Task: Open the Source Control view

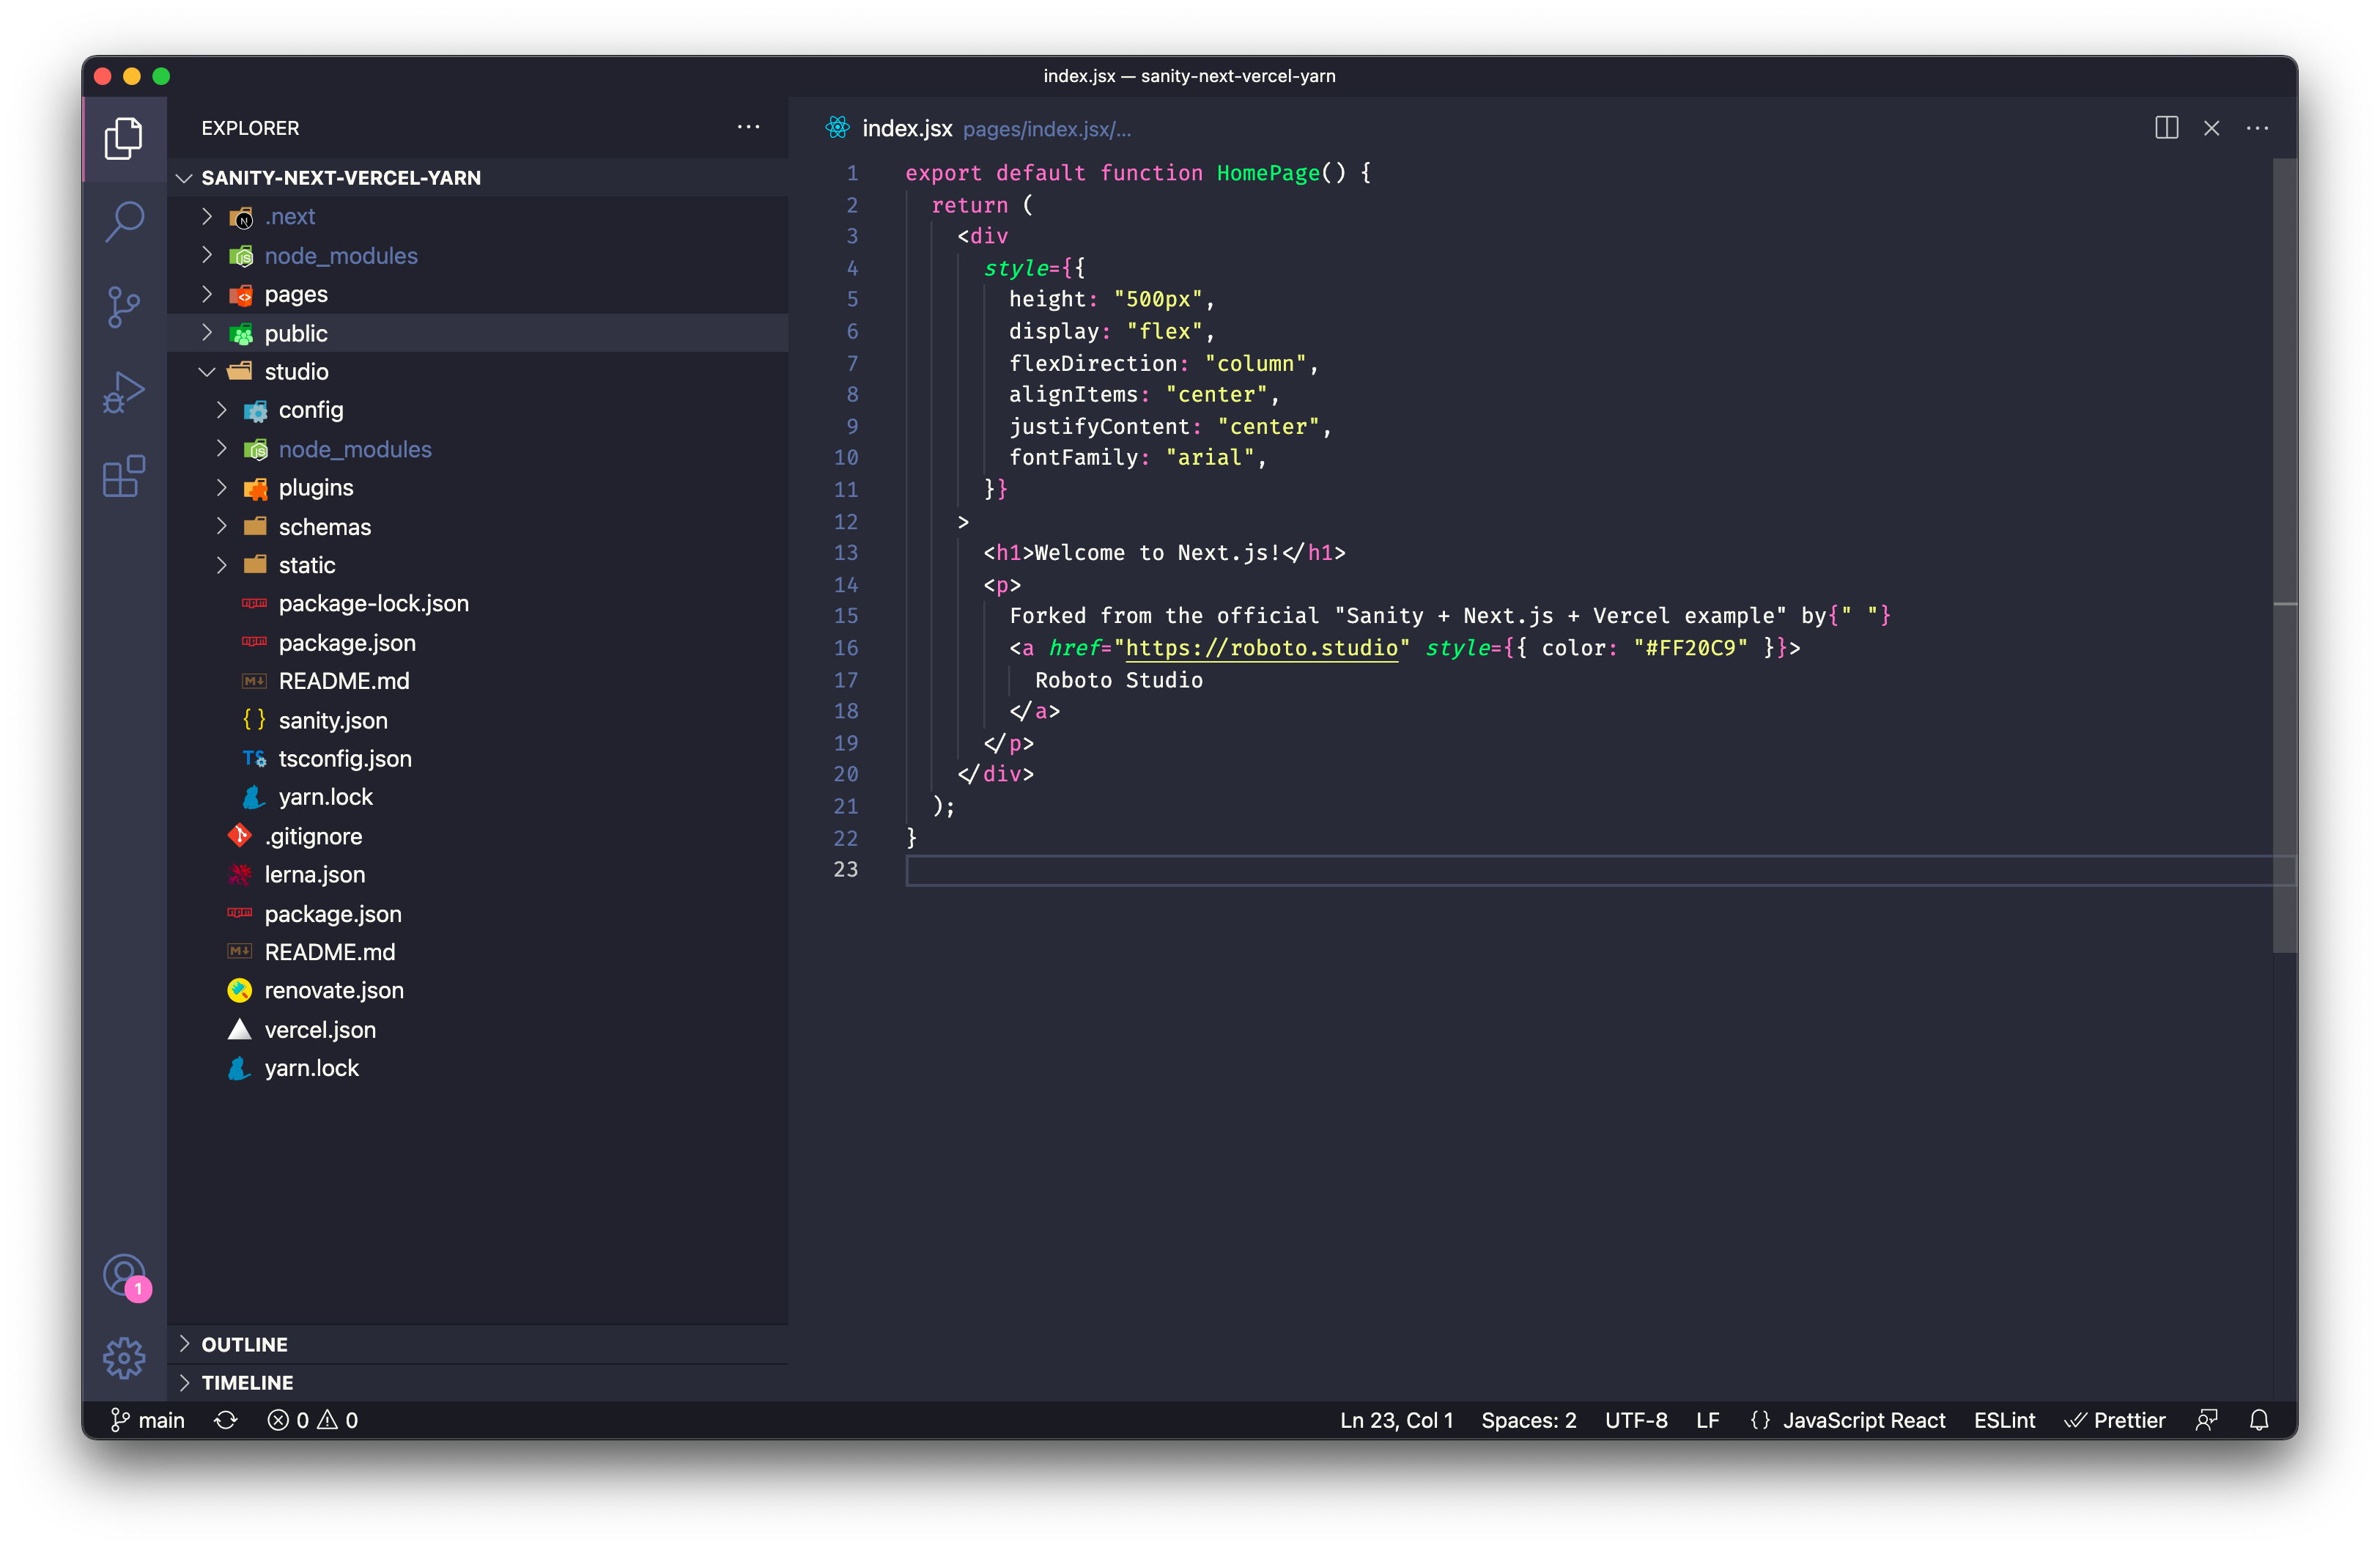Action: [124, 306]
